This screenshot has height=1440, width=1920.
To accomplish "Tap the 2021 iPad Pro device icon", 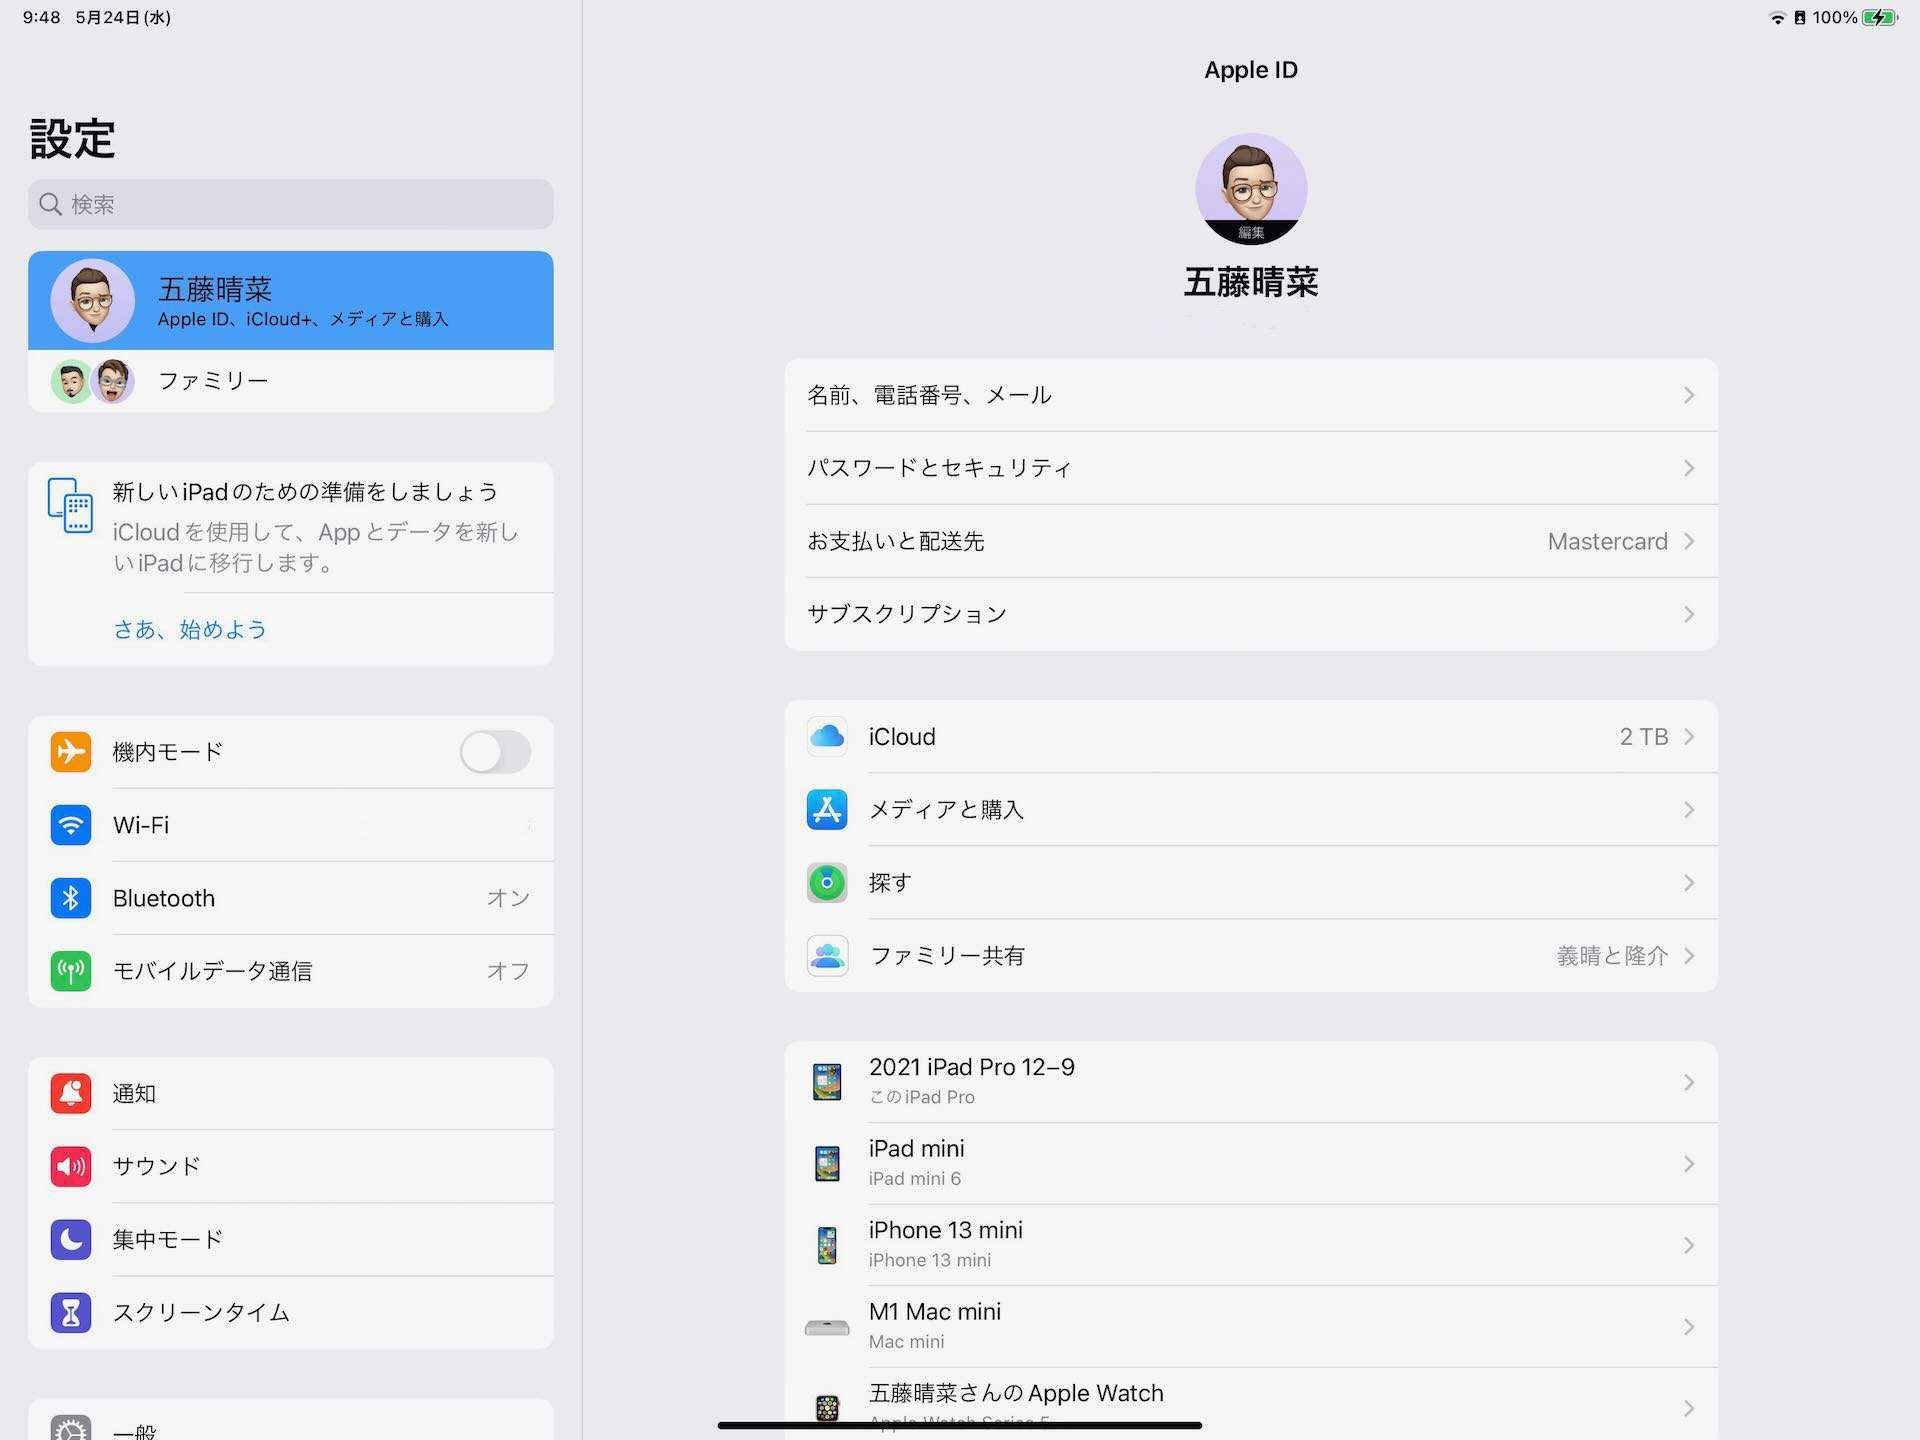I will tap(827, 1082).
